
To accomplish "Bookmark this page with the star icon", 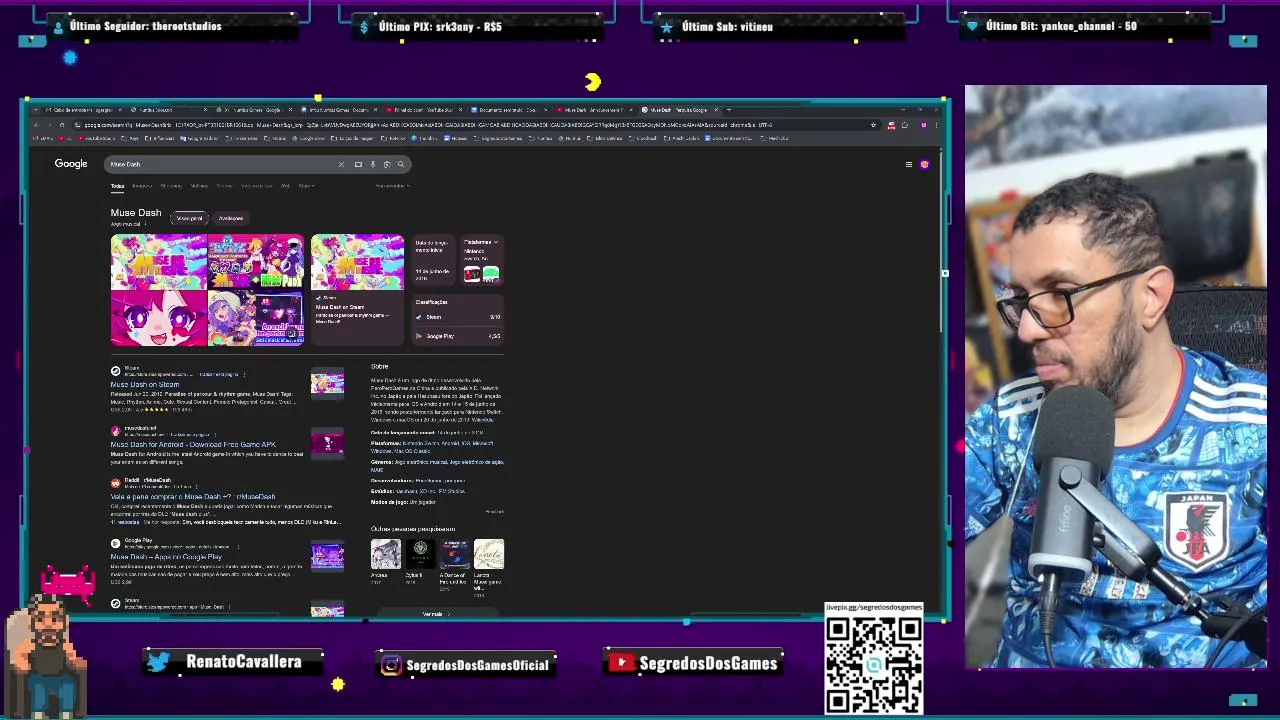I will pyautogui.click(x=873, y=125).
